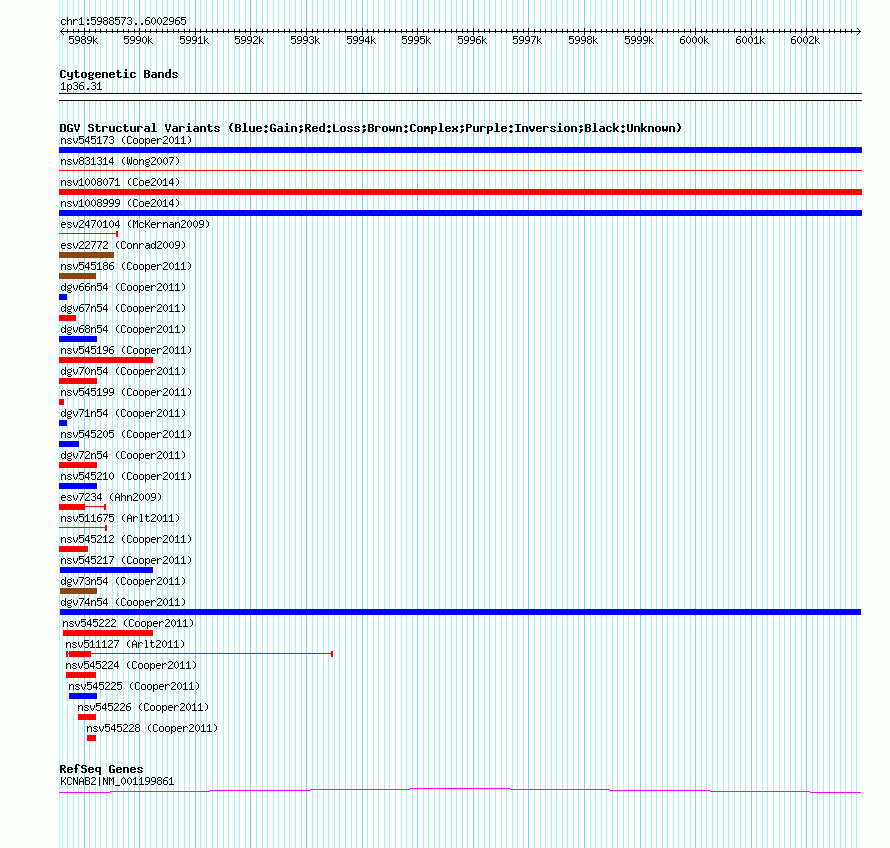
Task: Open the nsv545205 (Cooper2011) label
Action: [x=126, y=434]
